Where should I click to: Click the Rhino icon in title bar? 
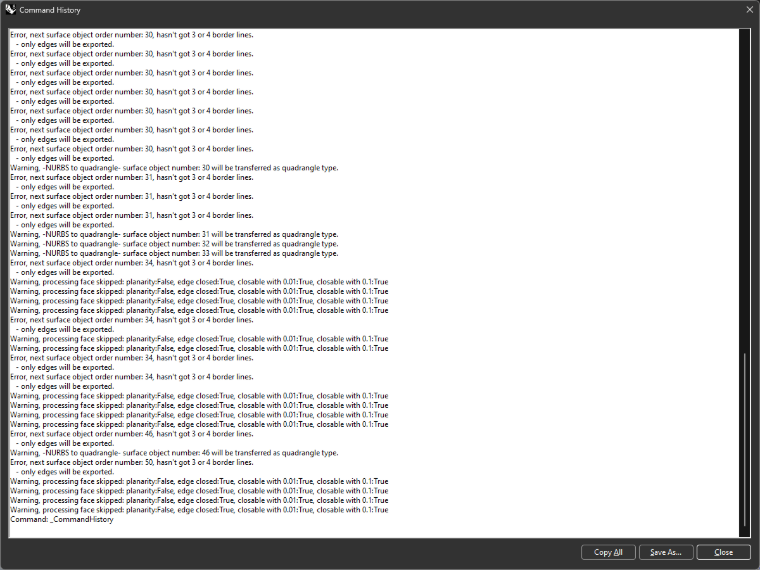(x=10, y=10)
